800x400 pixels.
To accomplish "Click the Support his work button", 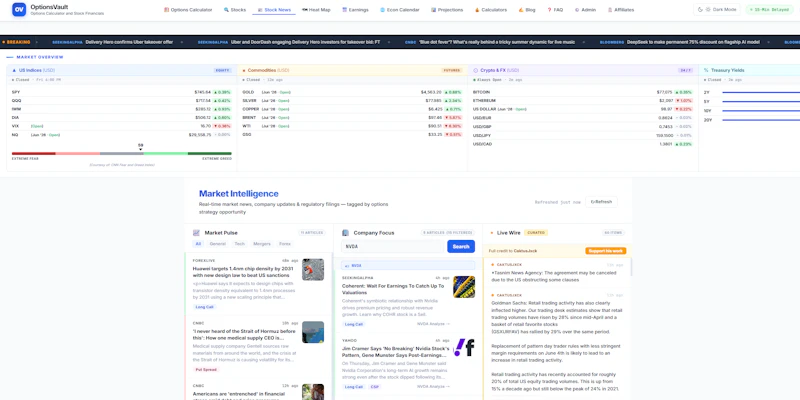I will coord(606,251).
